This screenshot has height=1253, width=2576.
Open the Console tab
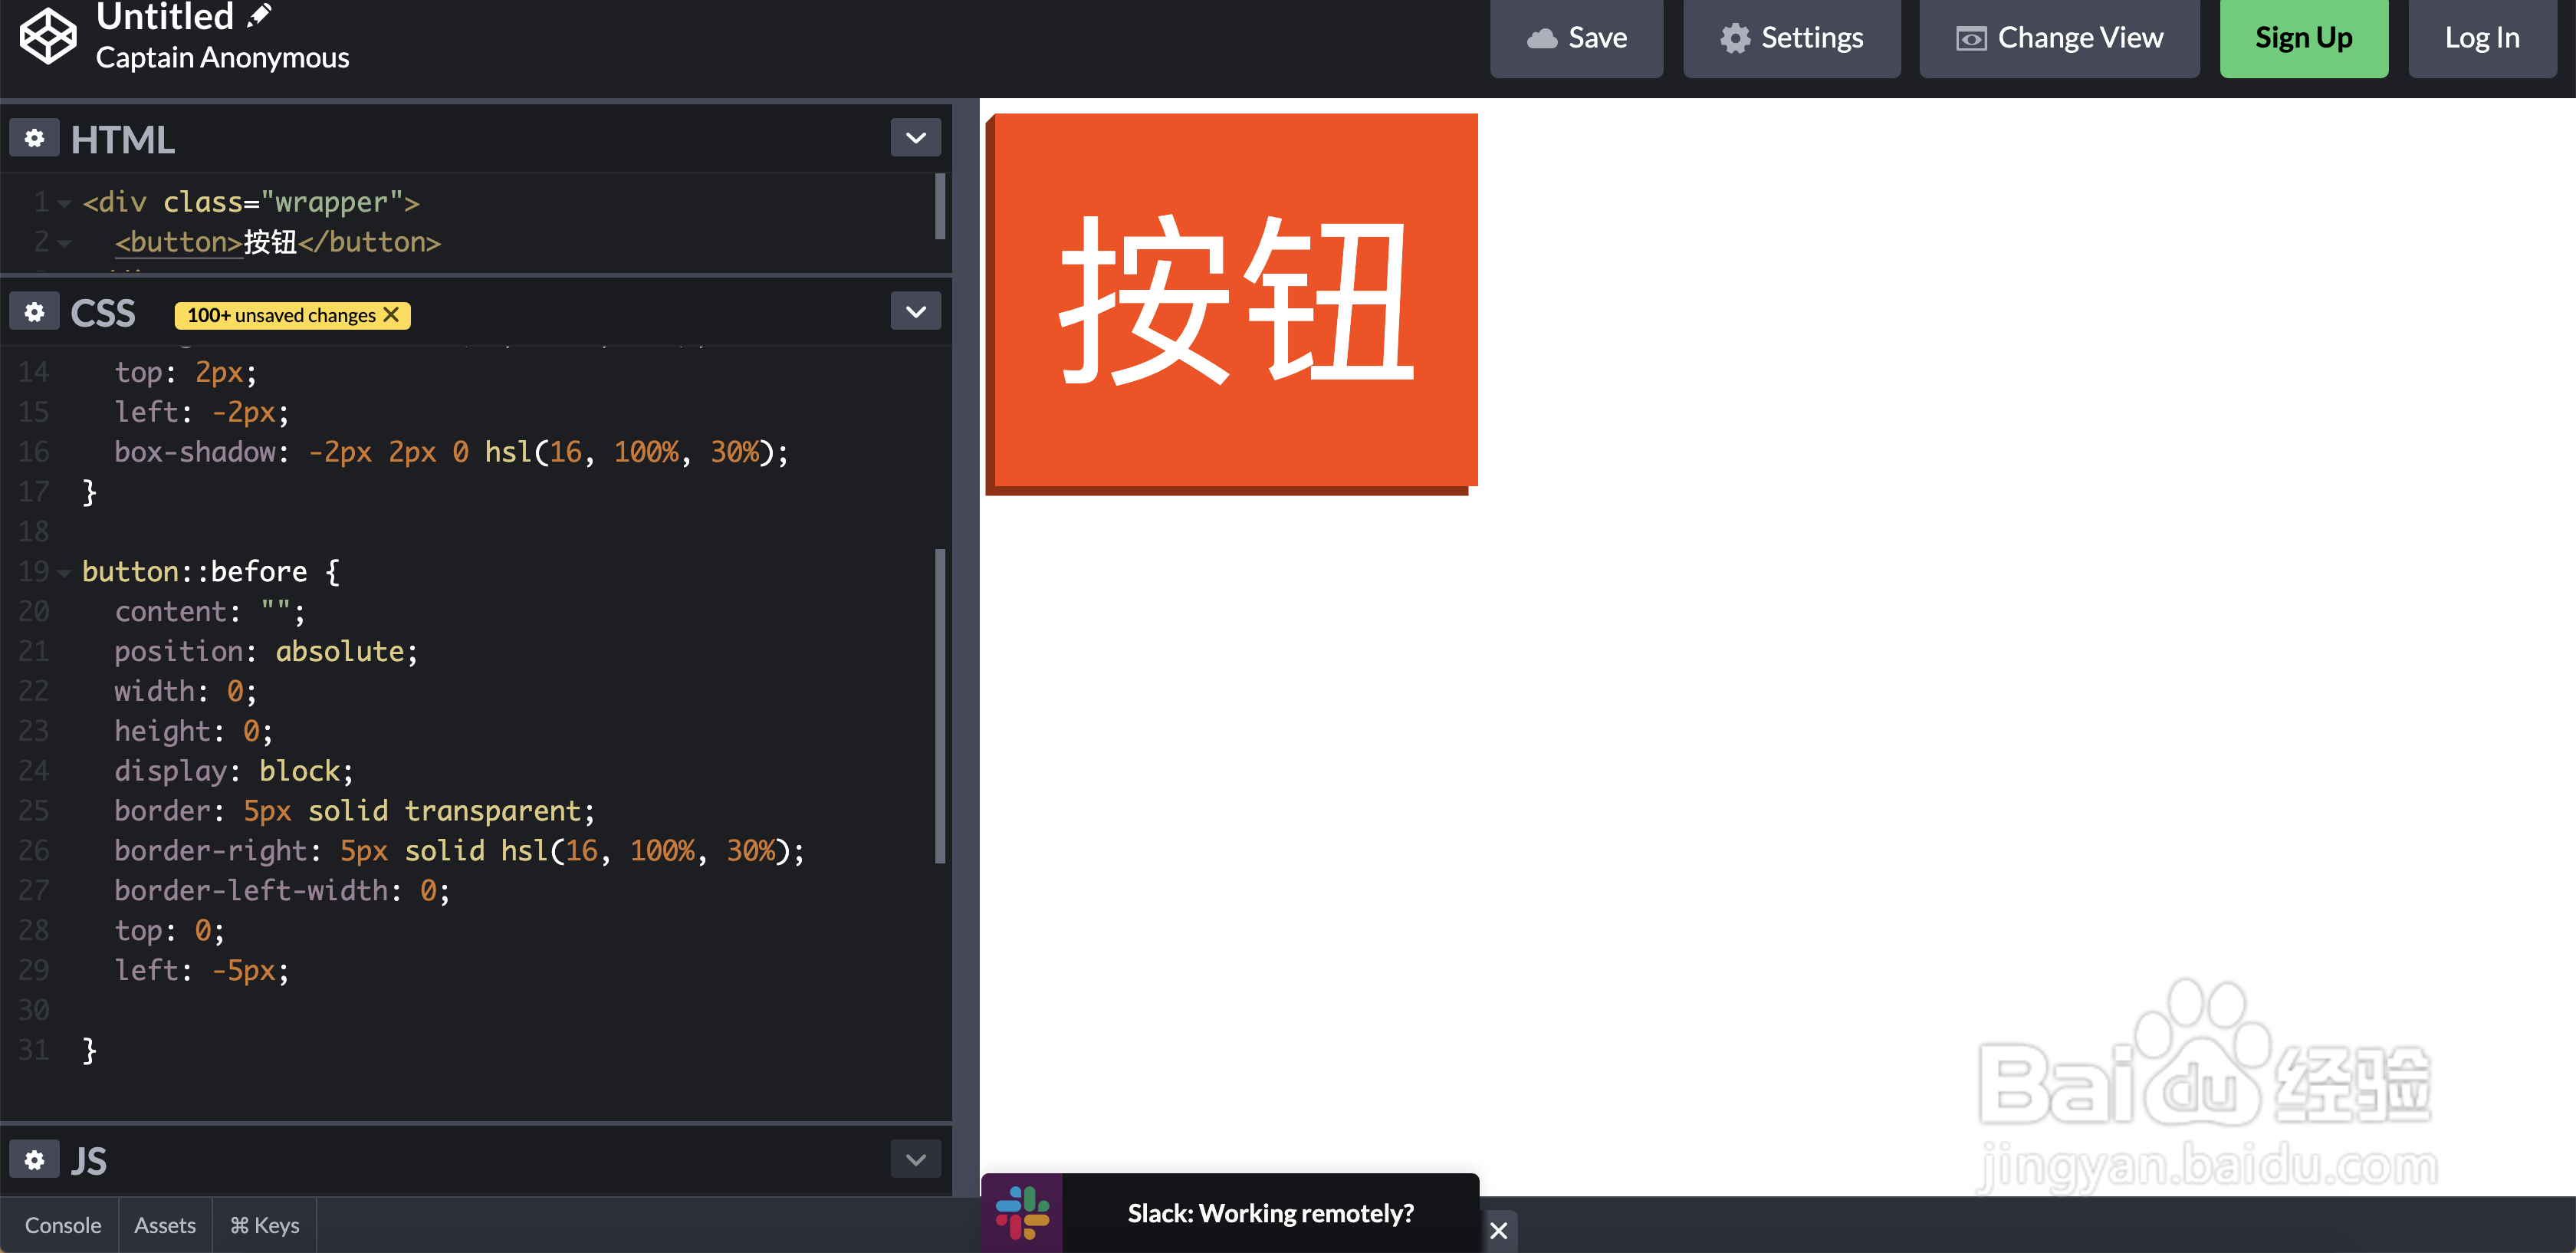tap(62, 1225)
